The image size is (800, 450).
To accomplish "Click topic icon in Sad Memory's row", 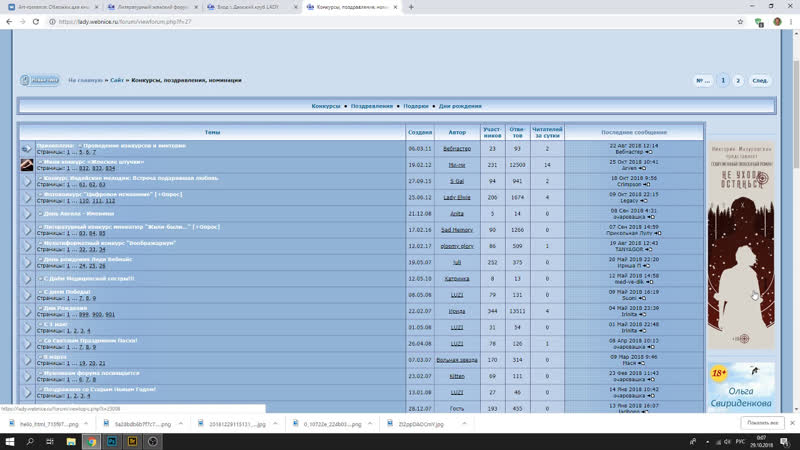I will [x=27, y=230].
